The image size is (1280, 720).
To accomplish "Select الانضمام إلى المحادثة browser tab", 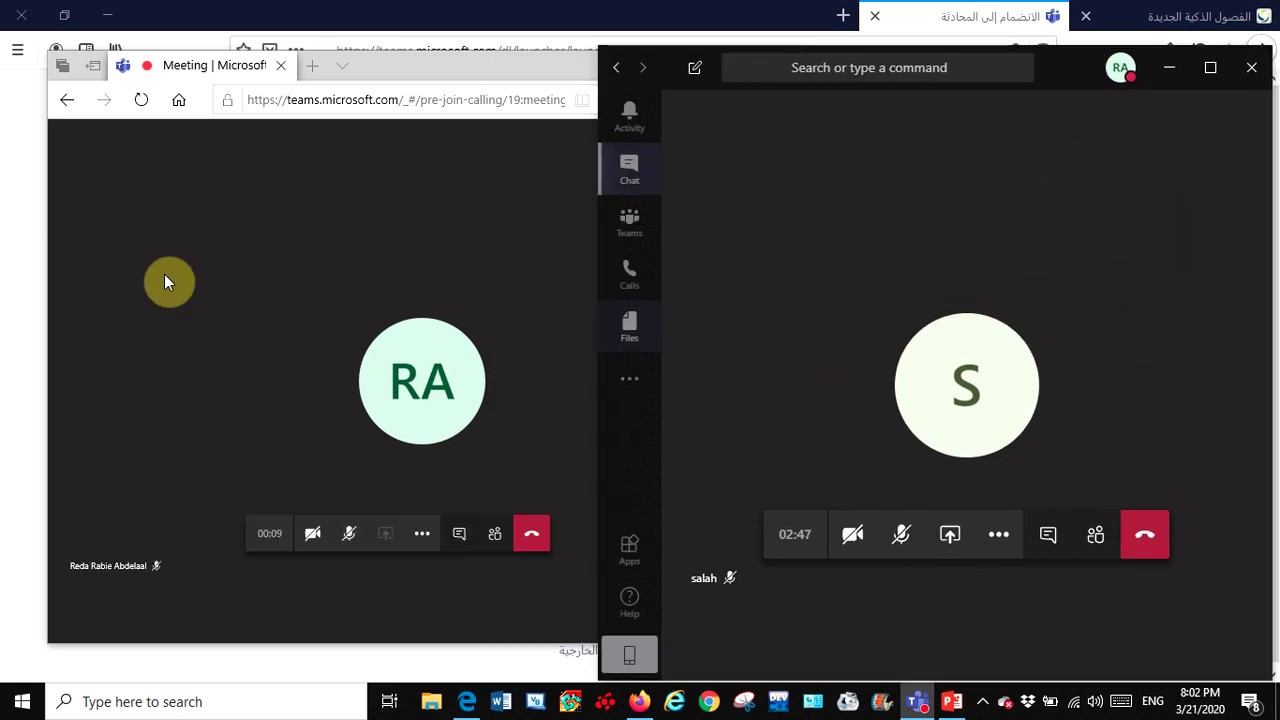I will coord(965,16).
